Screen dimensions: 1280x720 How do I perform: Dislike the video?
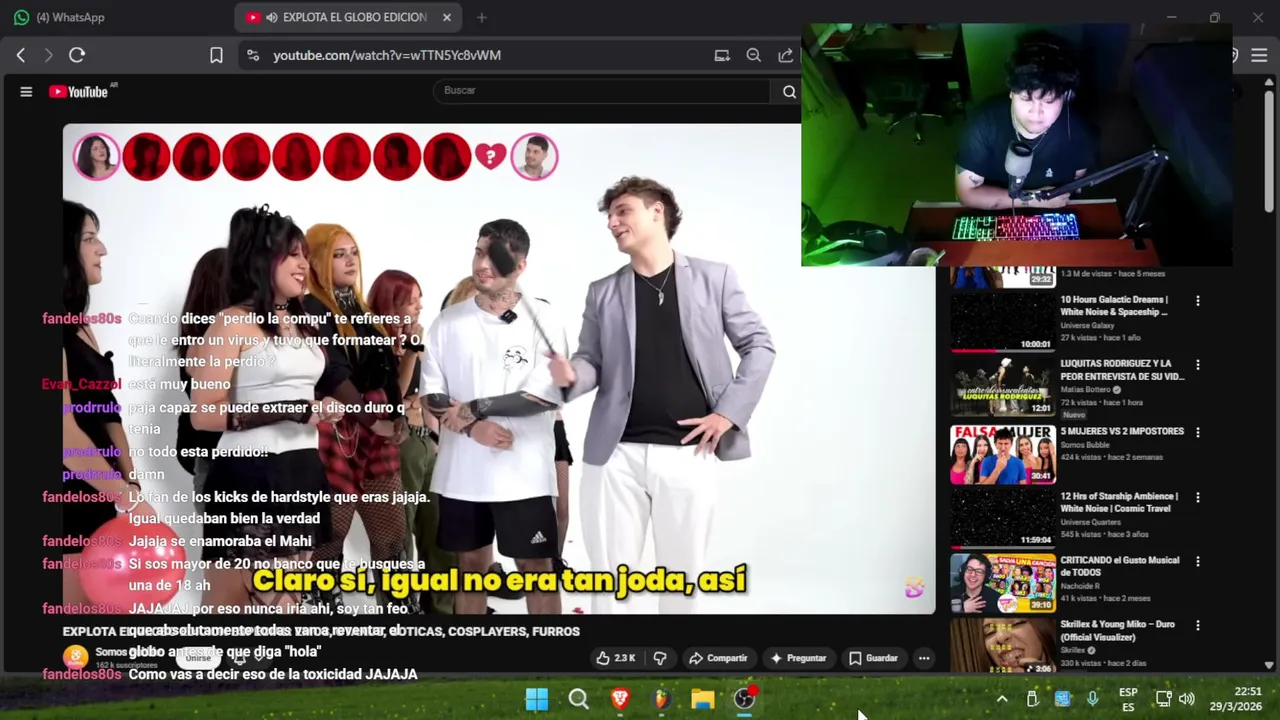659,658
